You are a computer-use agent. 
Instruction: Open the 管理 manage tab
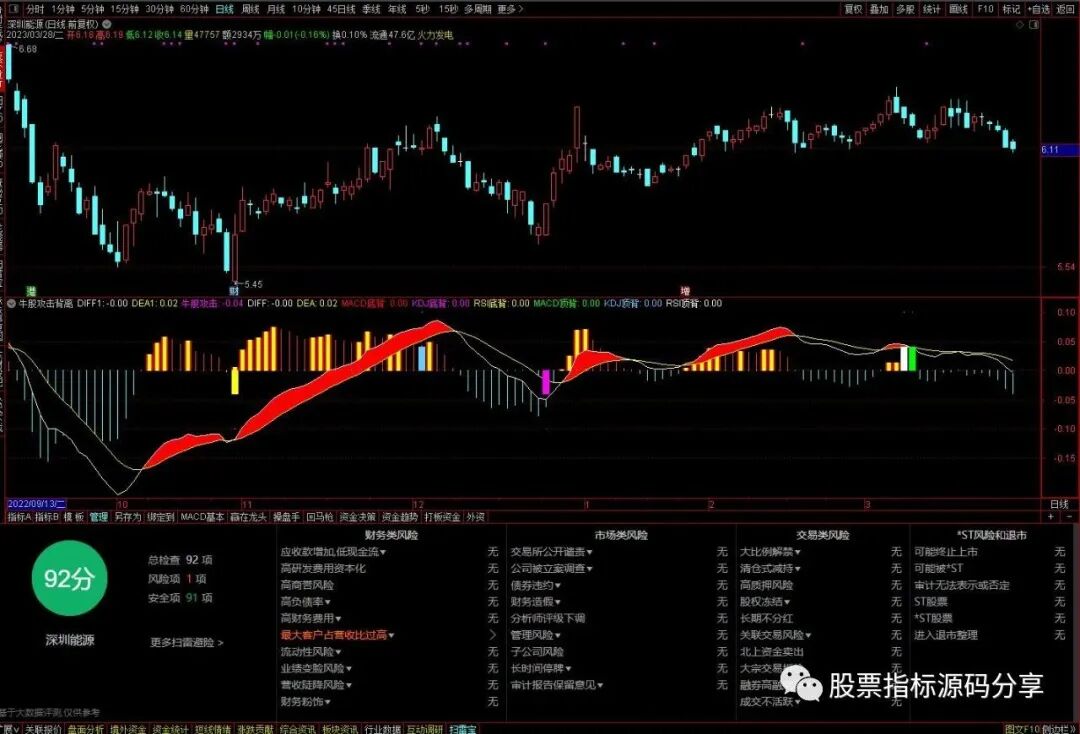[x=98, y=517]
